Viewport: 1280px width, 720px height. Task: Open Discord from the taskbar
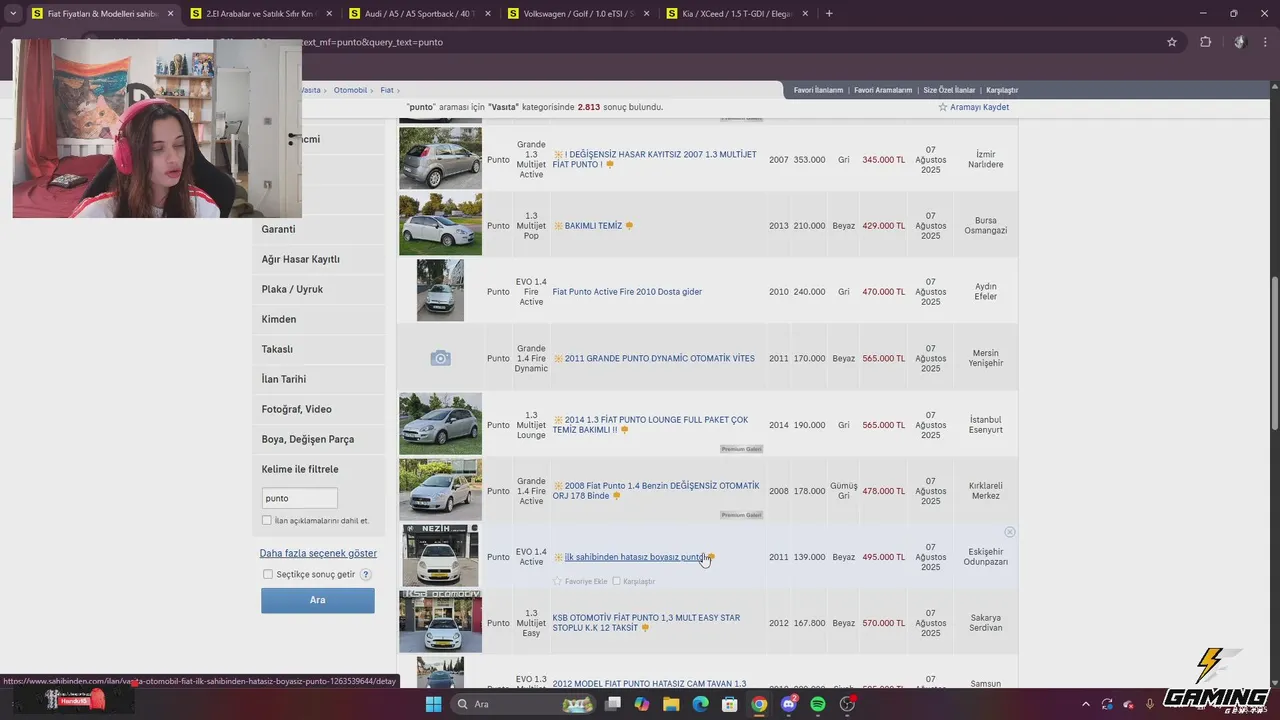(788, 704)
